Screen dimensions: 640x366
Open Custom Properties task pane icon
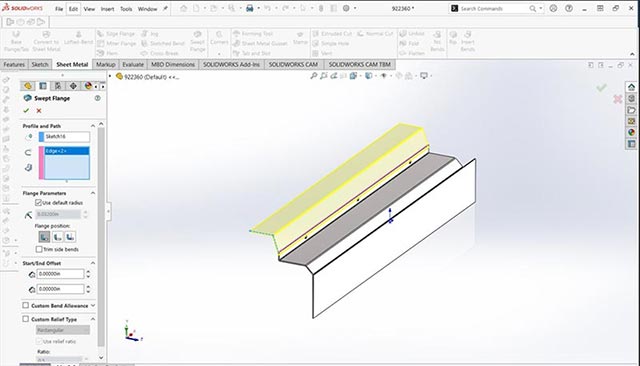click(x=631, y=144)
